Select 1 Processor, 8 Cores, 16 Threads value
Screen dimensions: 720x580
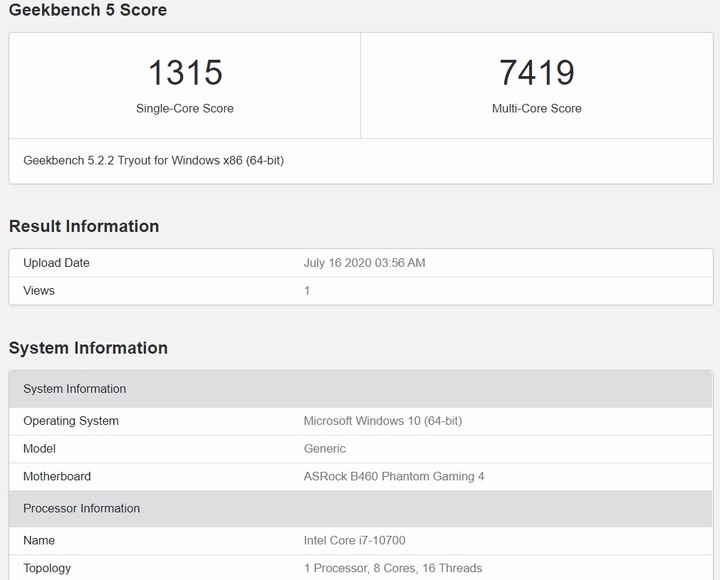pyautogui.click(x=393, y=569)
